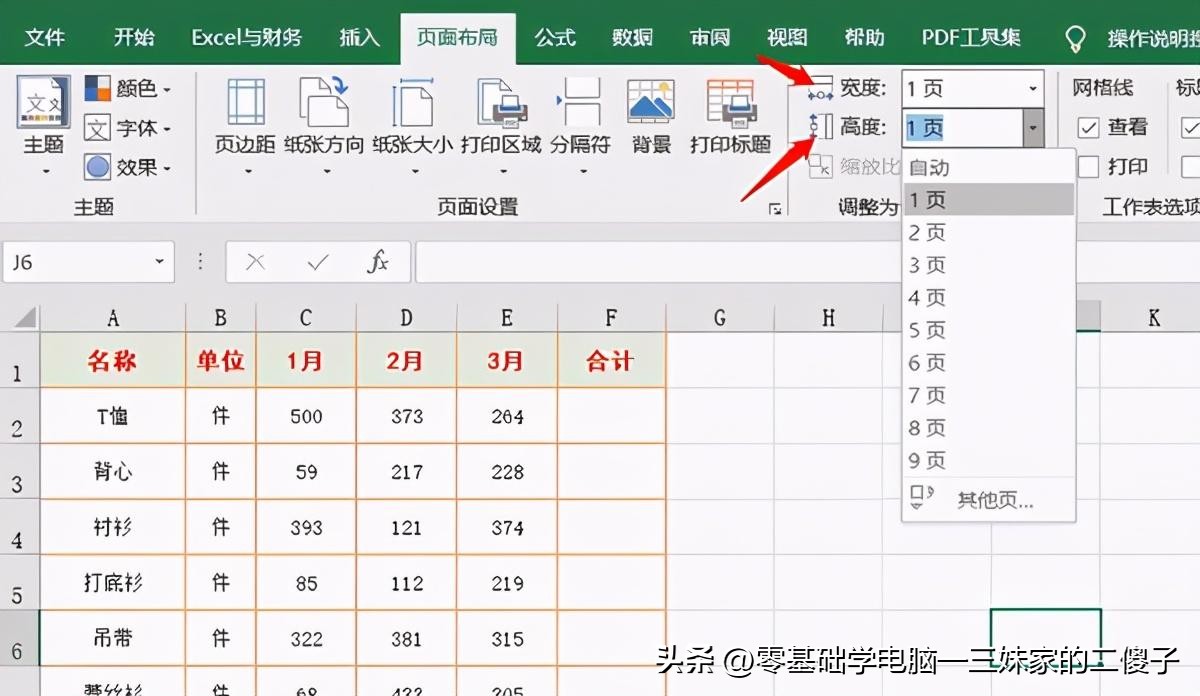The width and height of the screenshot is (1200, 696).
Task: Select 自动 in the height list
Action: tap(930, 168)
